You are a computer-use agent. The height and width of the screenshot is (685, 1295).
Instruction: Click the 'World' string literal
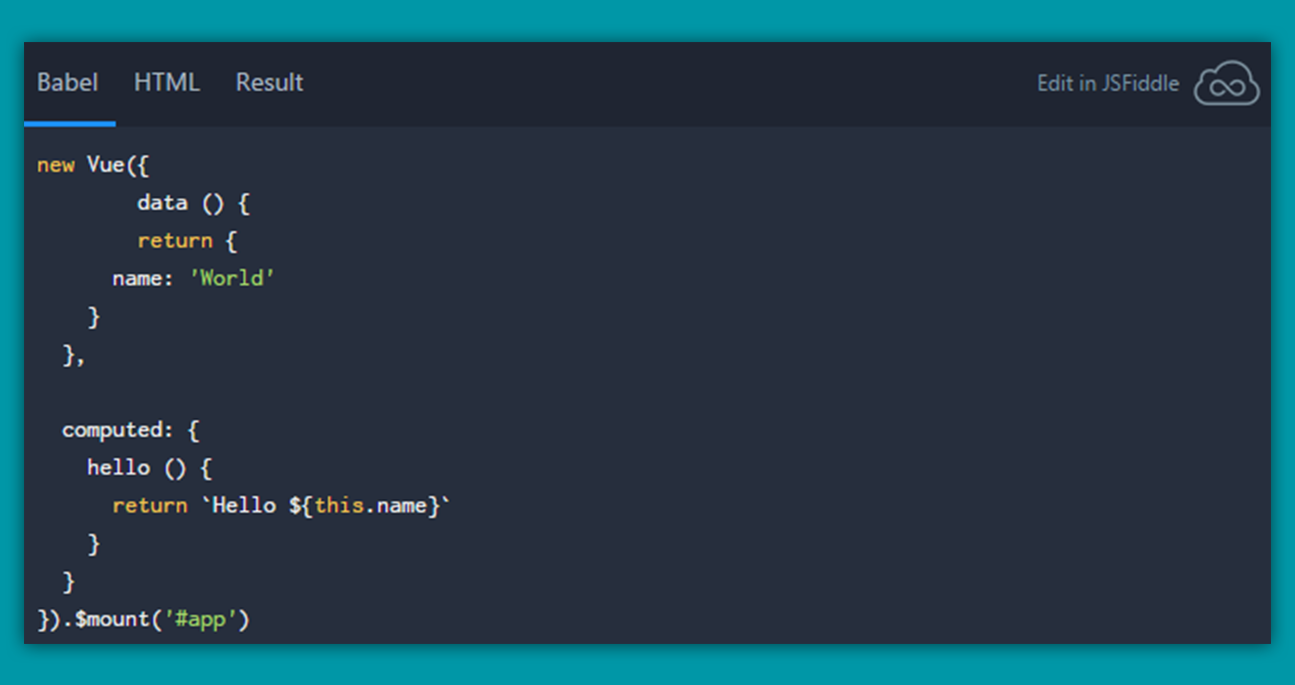(232, 278)
